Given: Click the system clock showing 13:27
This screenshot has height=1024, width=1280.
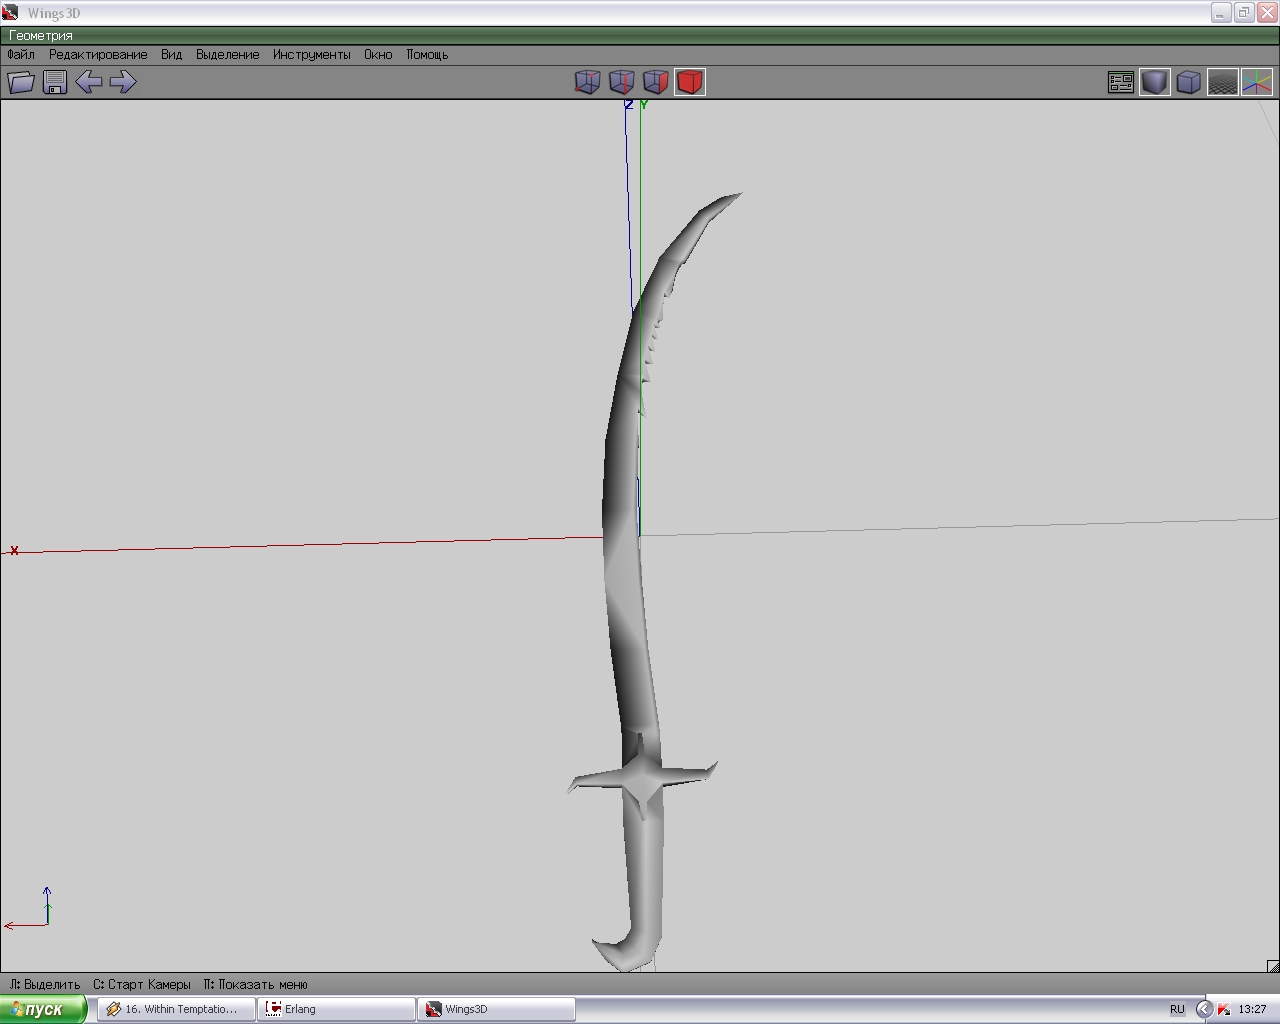Looking at the screenshot, I should [x=1252, y=1009].
